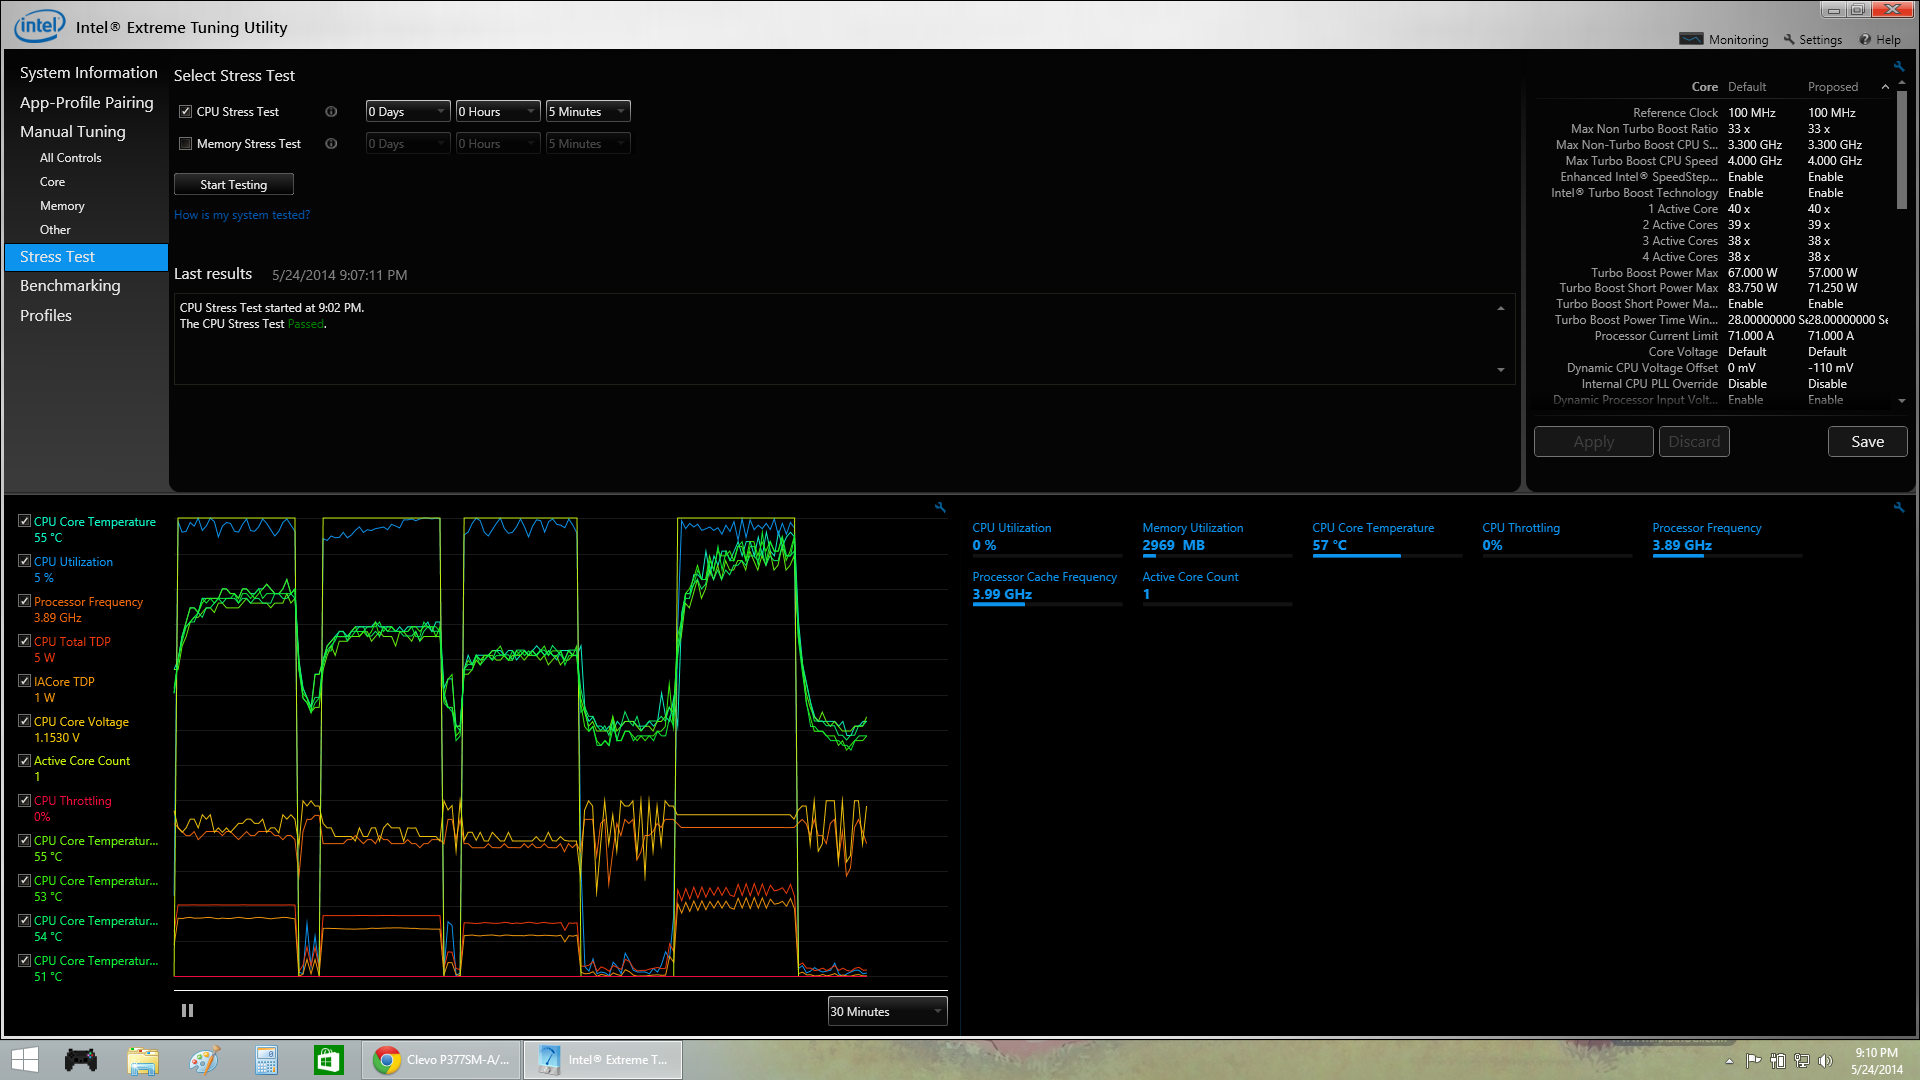Open Paint app from taskbar
This screenshot has height=1080, width=1920.
204,1060
